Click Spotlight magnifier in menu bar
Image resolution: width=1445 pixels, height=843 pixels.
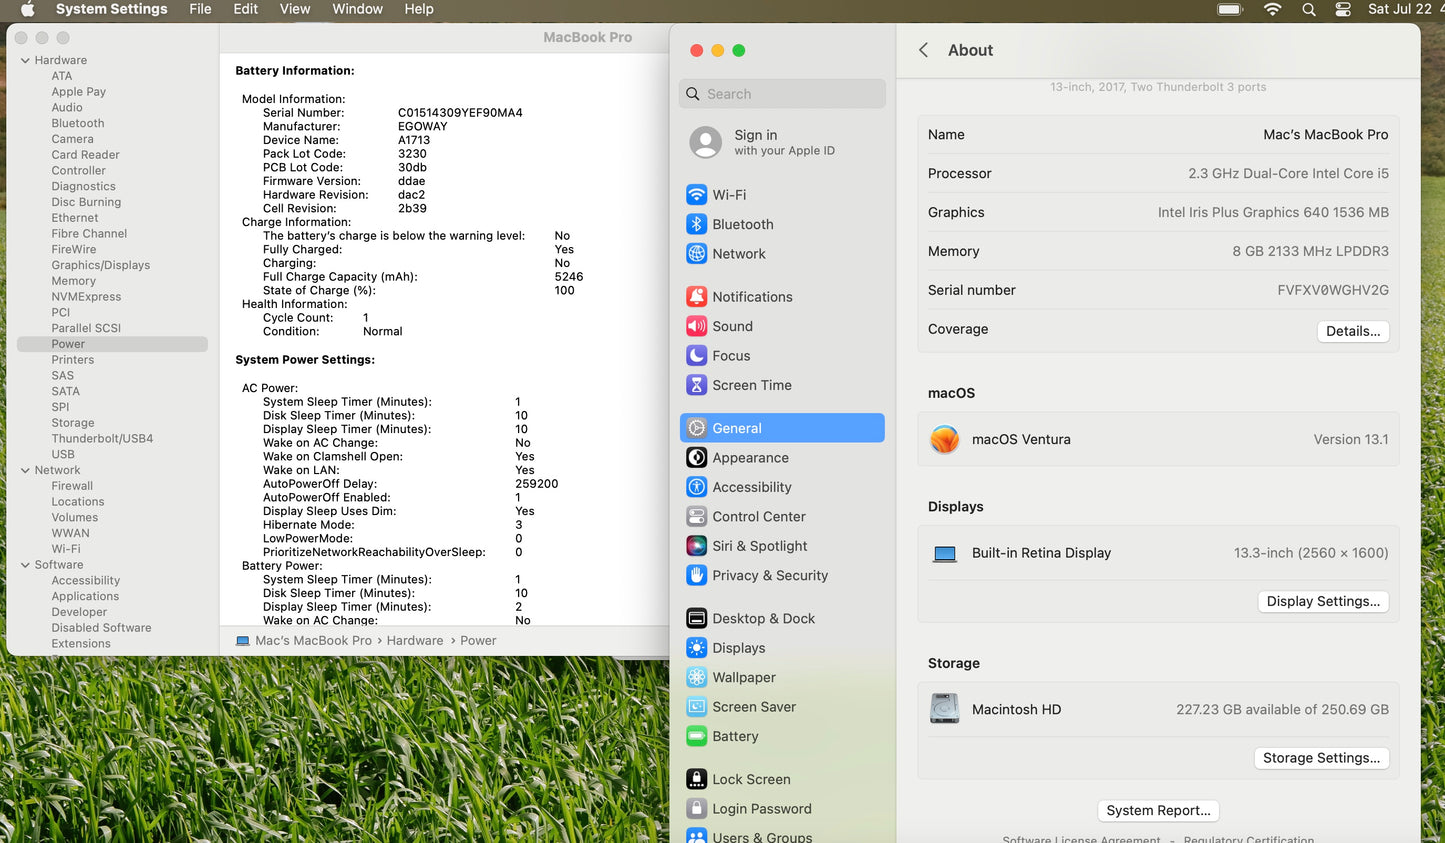coord(1308,9)
